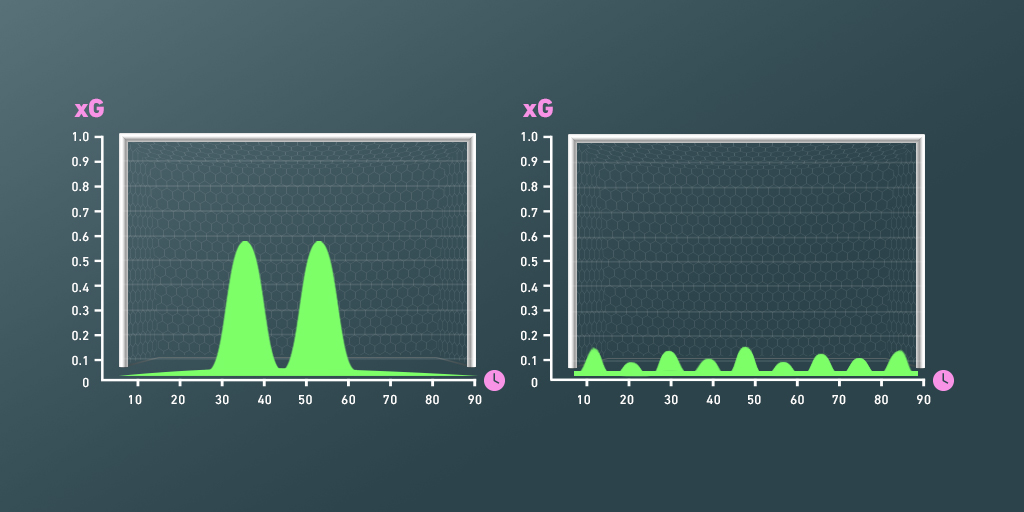Click the small green peak near minute 48

click(x=745, y=360)
